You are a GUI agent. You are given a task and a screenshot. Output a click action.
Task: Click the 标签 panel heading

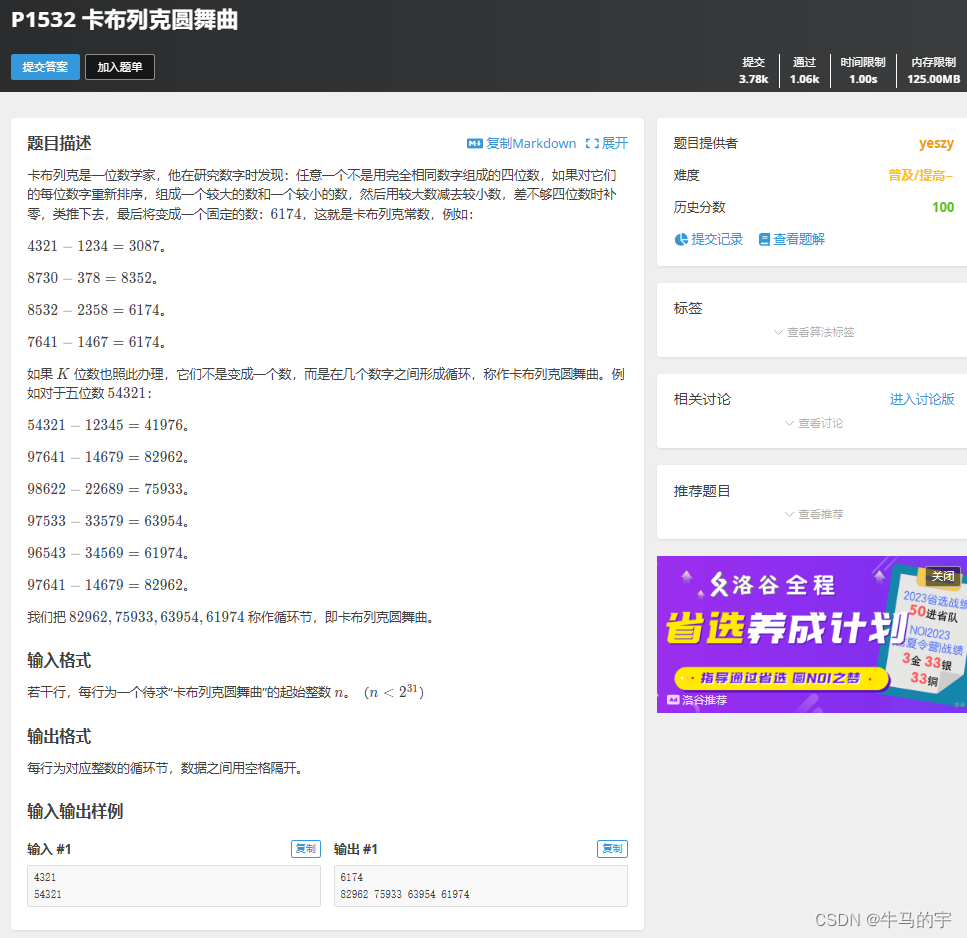coord(688,308)
